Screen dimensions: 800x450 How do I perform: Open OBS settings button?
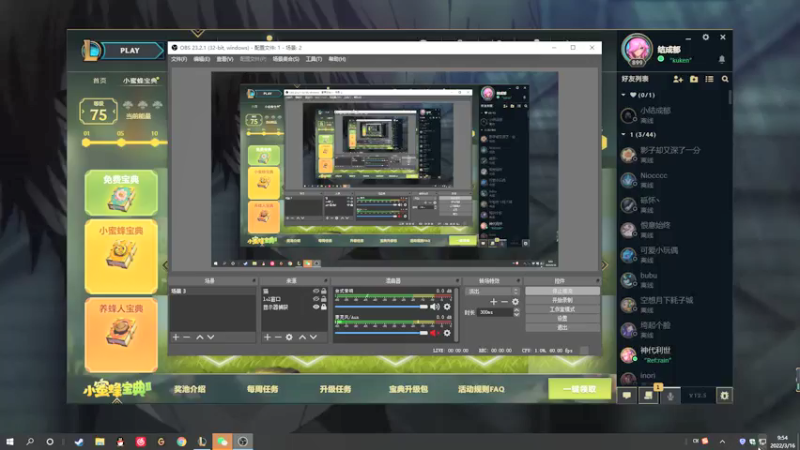(562, 318)
